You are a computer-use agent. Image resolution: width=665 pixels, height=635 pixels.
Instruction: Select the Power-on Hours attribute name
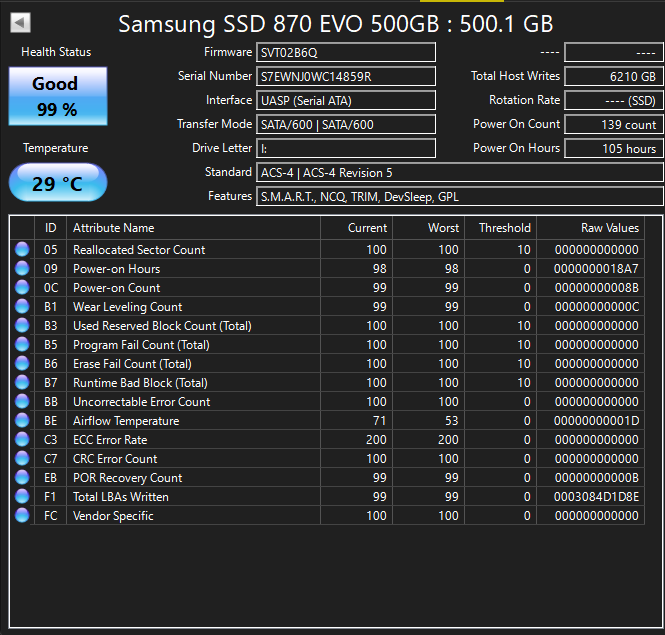coord(117,269)
